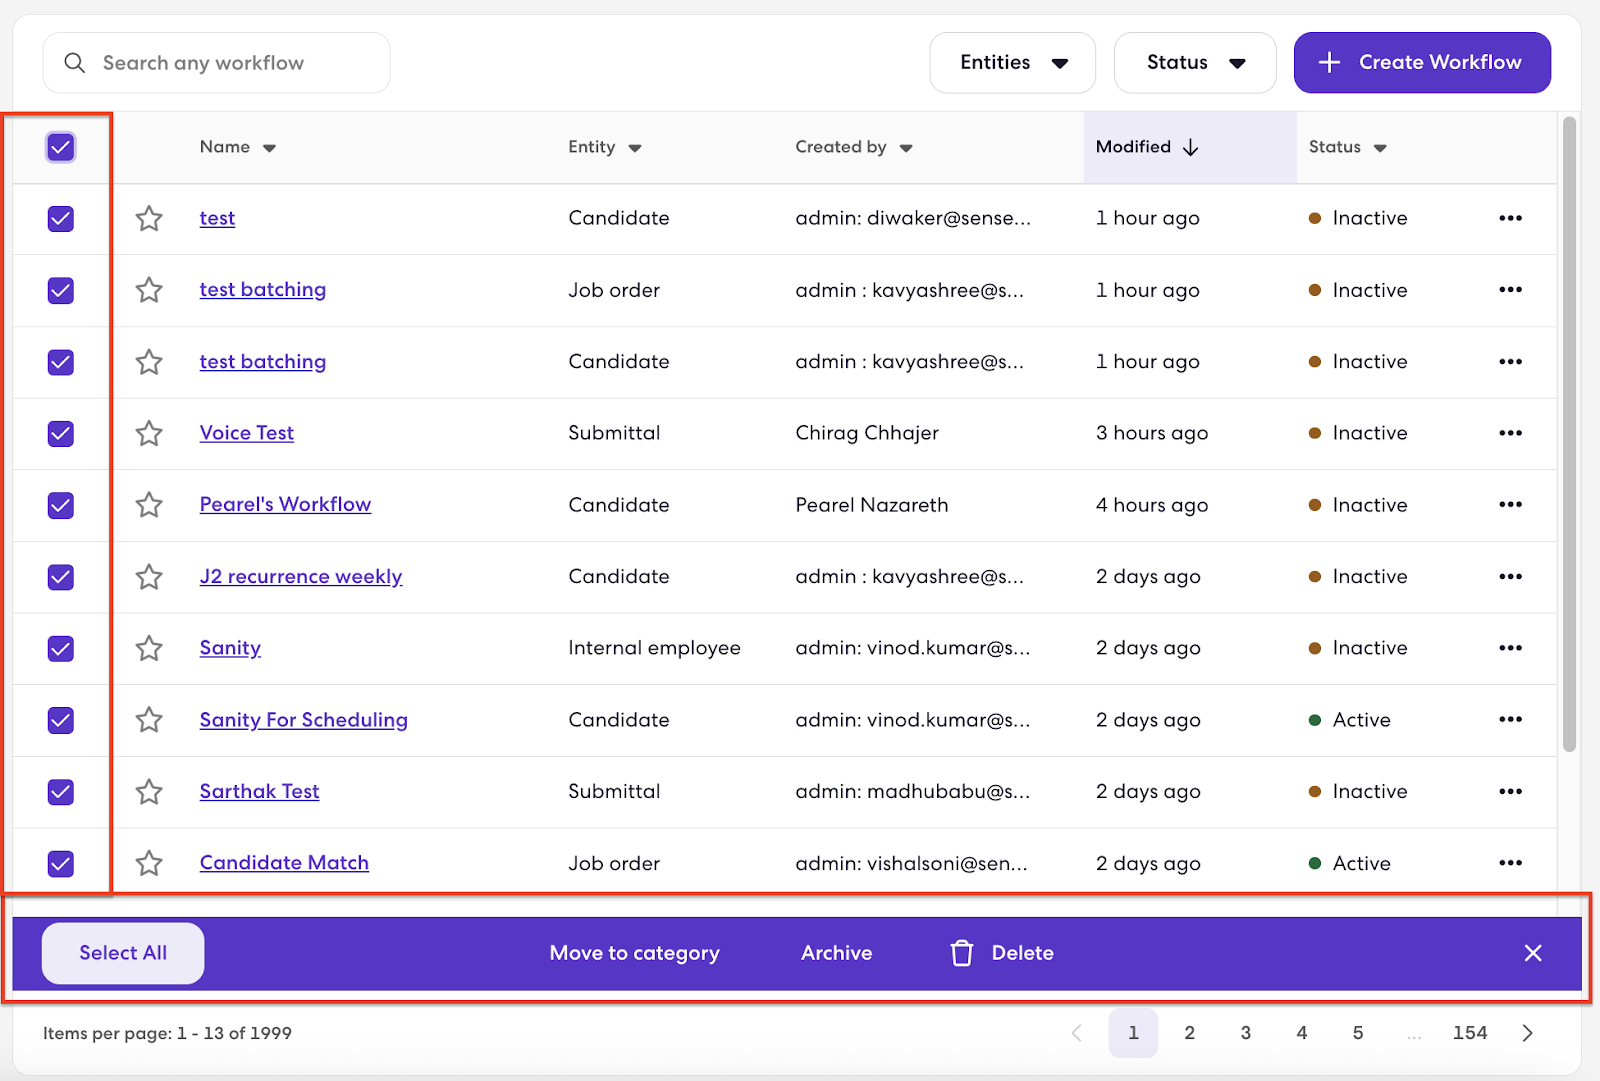Open the three-dot actions menu for "Sarthak Test"
This screenshot has width=1600, height=1081.
click(1511, 791)
